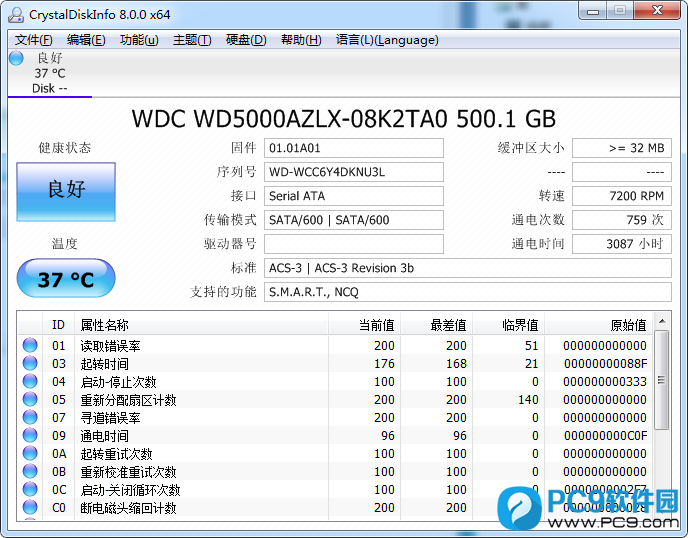Open the 主题(T) menu

192,40
